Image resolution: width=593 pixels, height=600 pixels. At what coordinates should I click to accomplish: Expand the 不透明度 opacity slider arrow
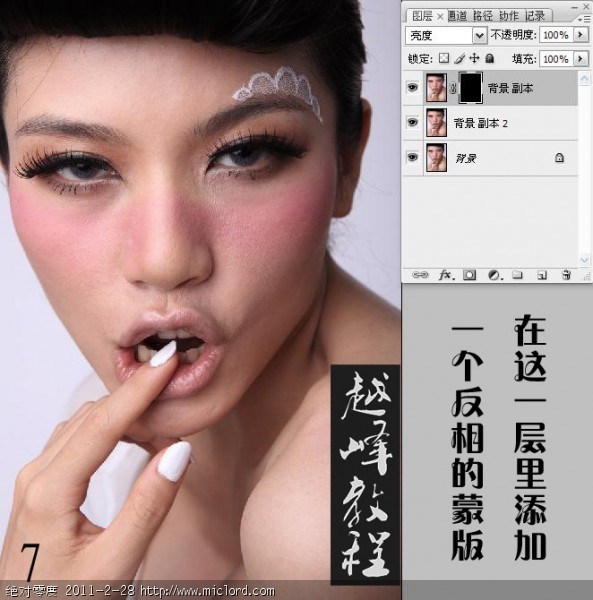click(581, 35)
